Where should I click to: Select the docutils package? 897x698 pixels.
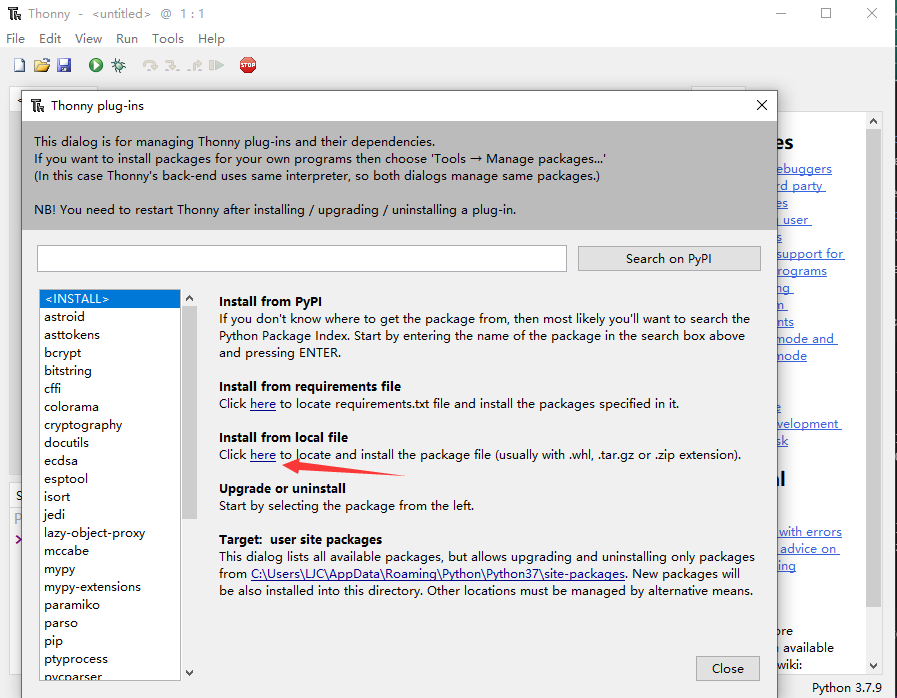point(110,443)
